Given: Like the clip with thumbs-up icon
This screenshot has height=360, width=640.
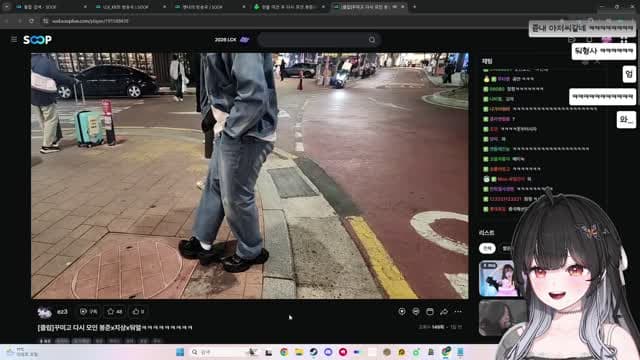Looking at the screenshot, I should pos(136,311).
